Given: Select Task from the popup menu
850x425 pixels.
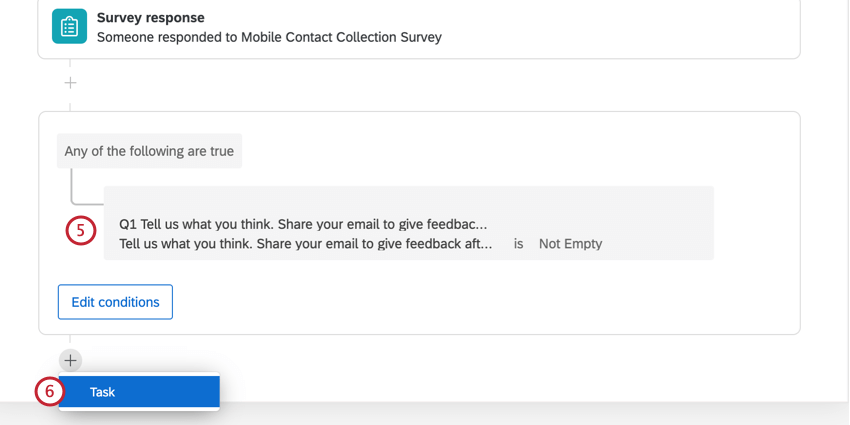Looking at the screenshot, I should [139, 392].
